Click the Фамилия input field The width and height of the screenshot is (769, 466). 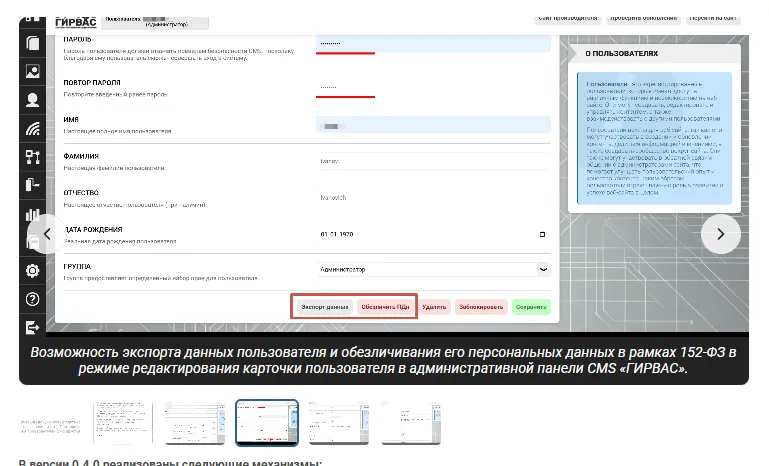click(x=434, y=161)
